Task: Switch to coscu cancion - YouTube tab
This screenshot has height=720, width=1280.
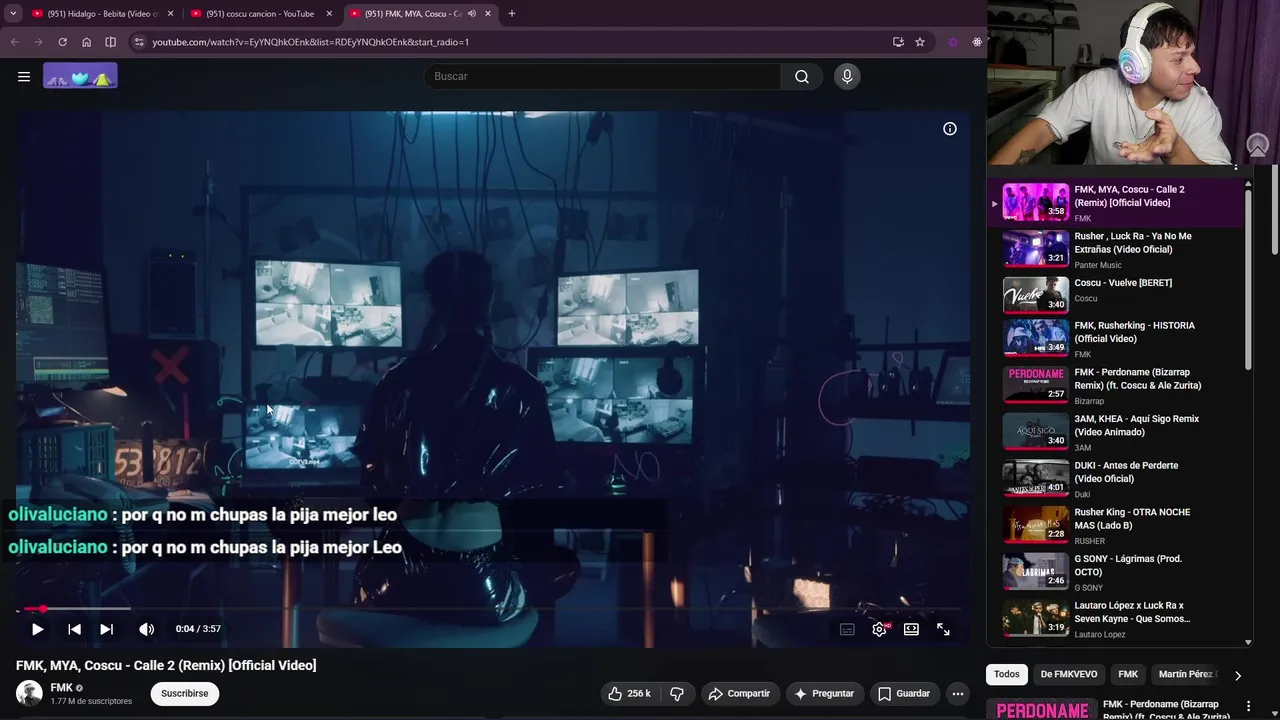Action: pos(260,14)
